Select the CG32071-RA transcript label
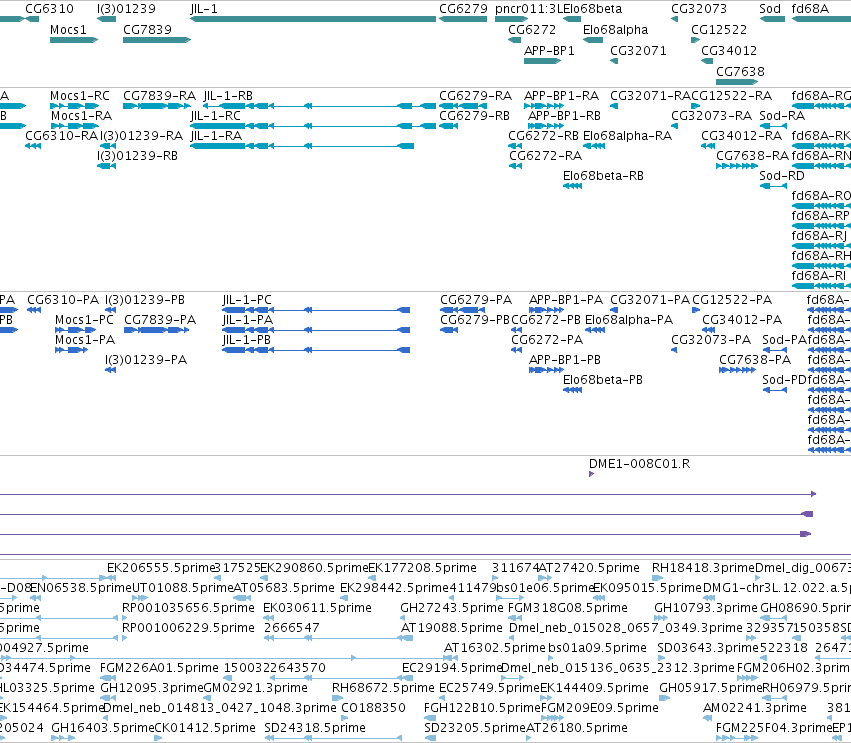 651,96
